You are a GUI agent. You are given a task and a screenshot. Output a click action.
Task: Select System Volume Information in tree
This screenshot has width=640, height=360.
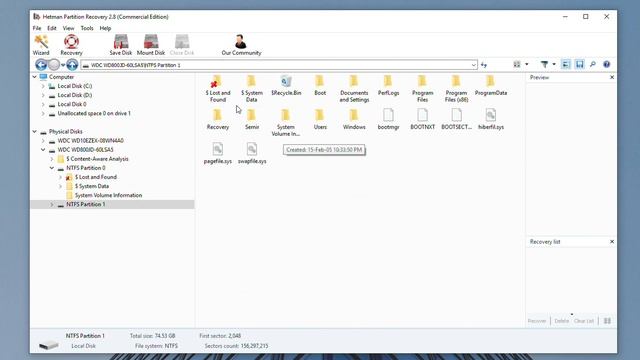pyautogui.click(x=108, y=195)
